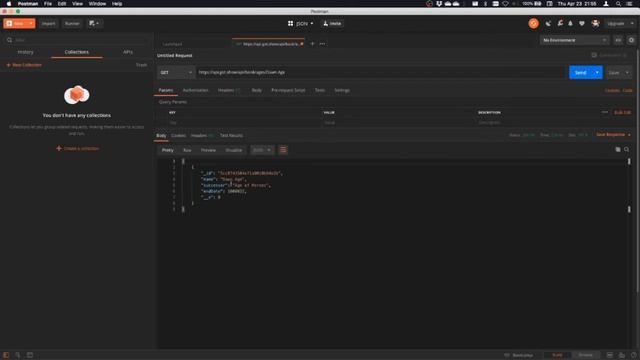
Task: Open the Send button dropdown arrow
Action: coord(597,72)
